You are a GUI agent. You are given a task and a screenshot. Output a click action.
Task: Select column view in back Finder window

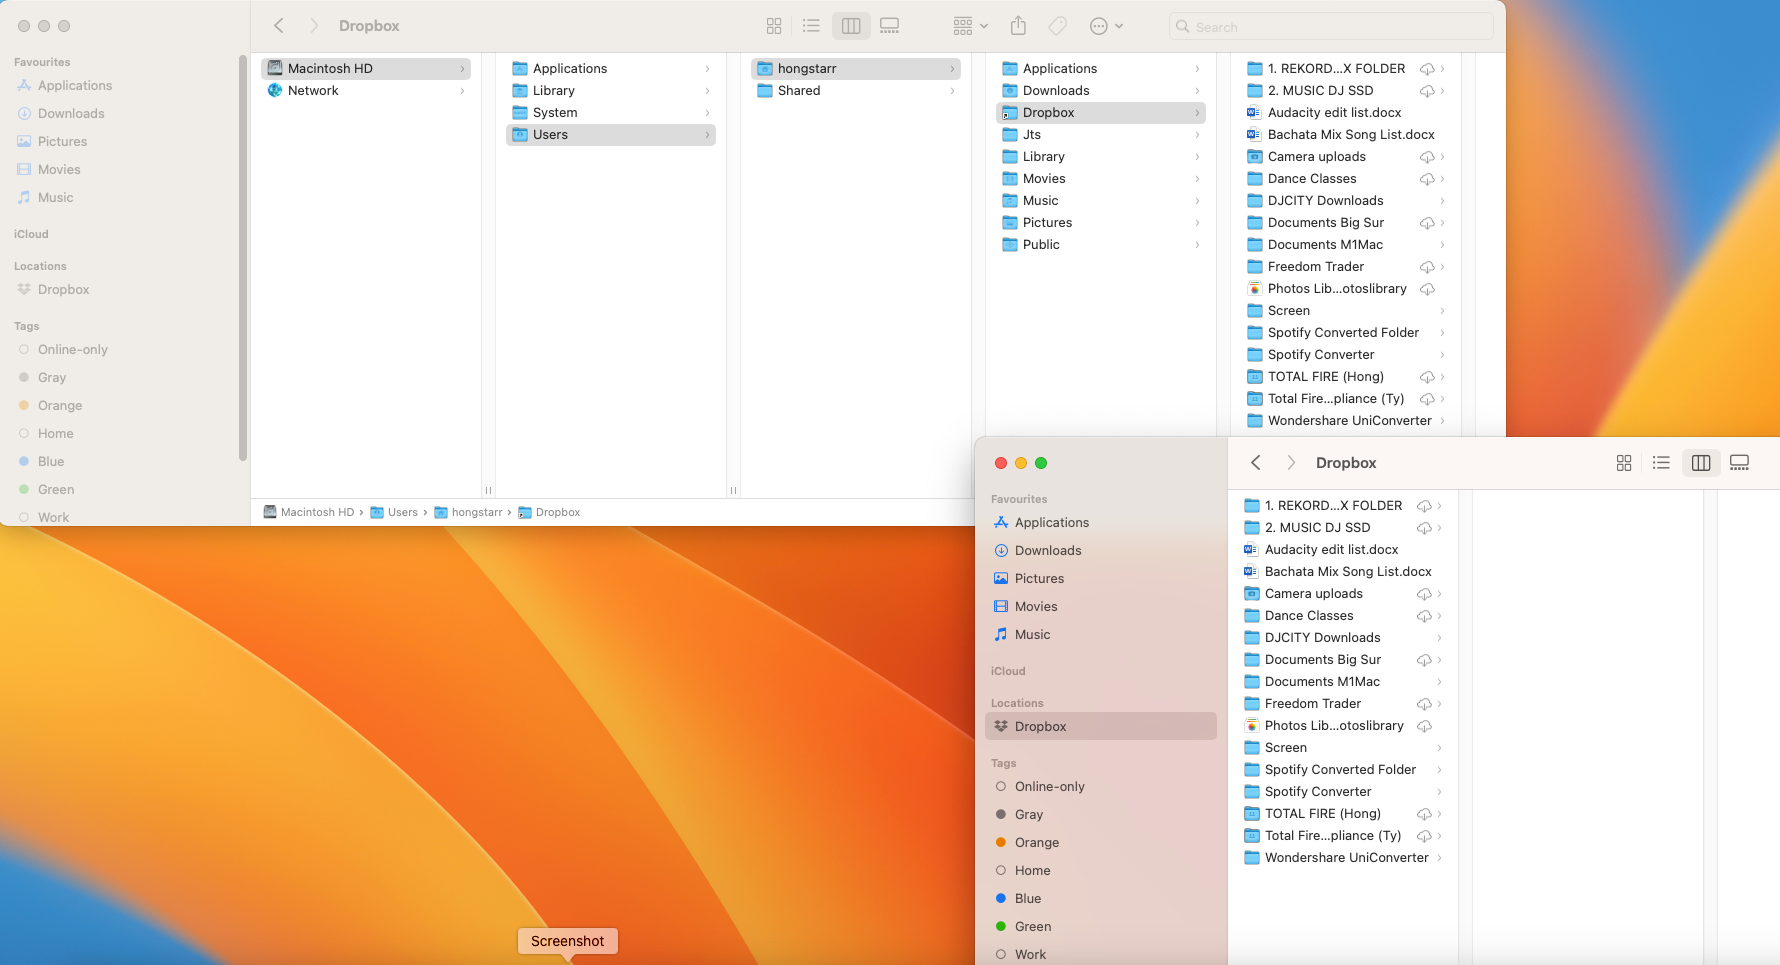[x=851, y=26]
